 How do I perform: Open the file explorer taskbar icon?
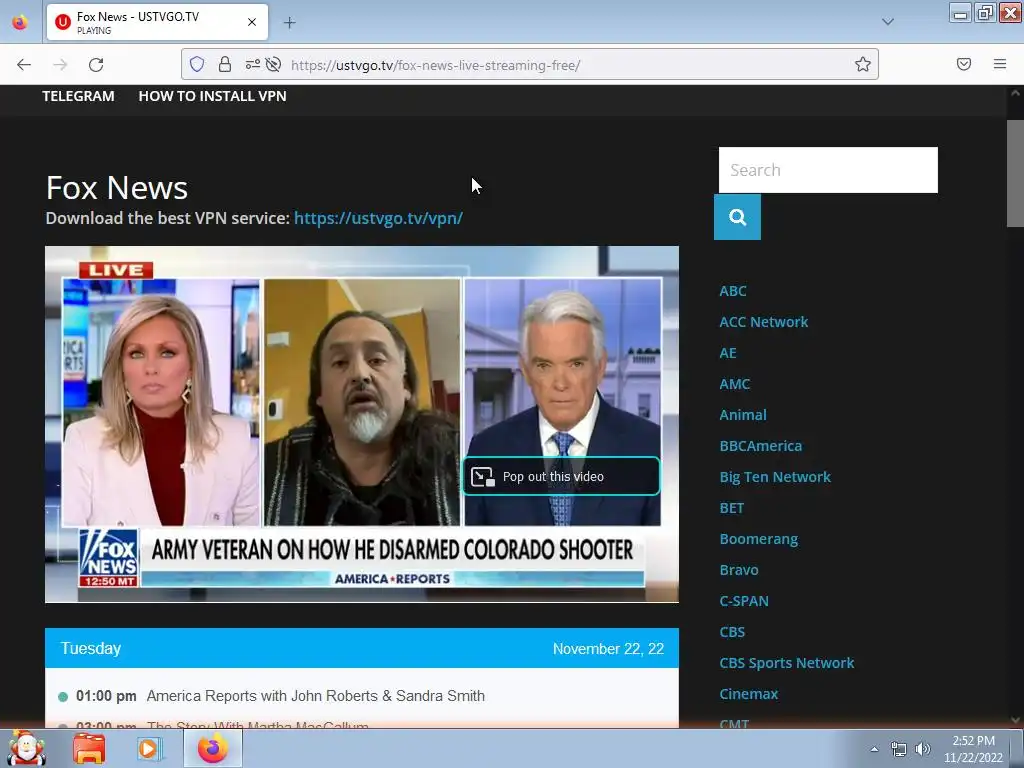(x=89, y=748)
